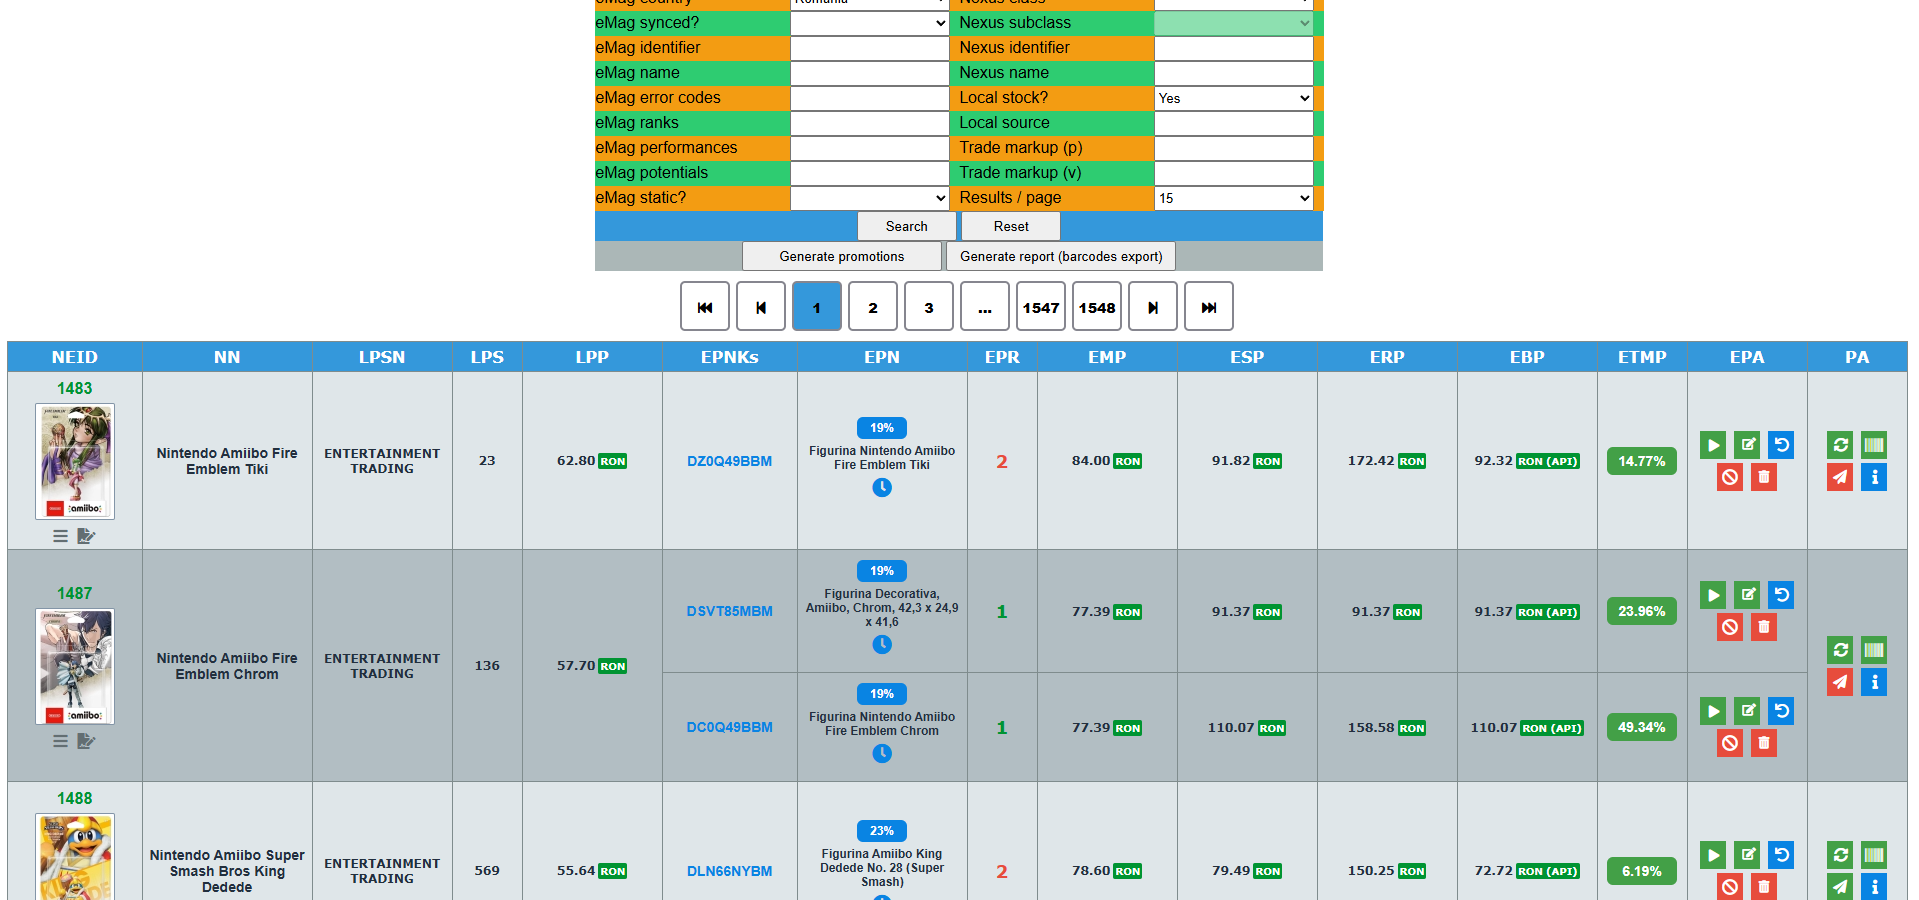Open the Results / page dropdown

tap(1233, 198)
